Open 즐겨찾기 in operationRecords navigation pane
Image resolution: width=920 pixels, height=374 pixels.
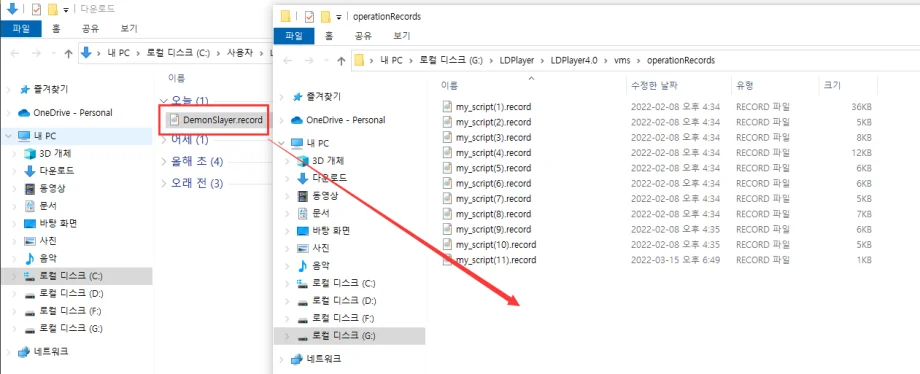tap(324, 96)
